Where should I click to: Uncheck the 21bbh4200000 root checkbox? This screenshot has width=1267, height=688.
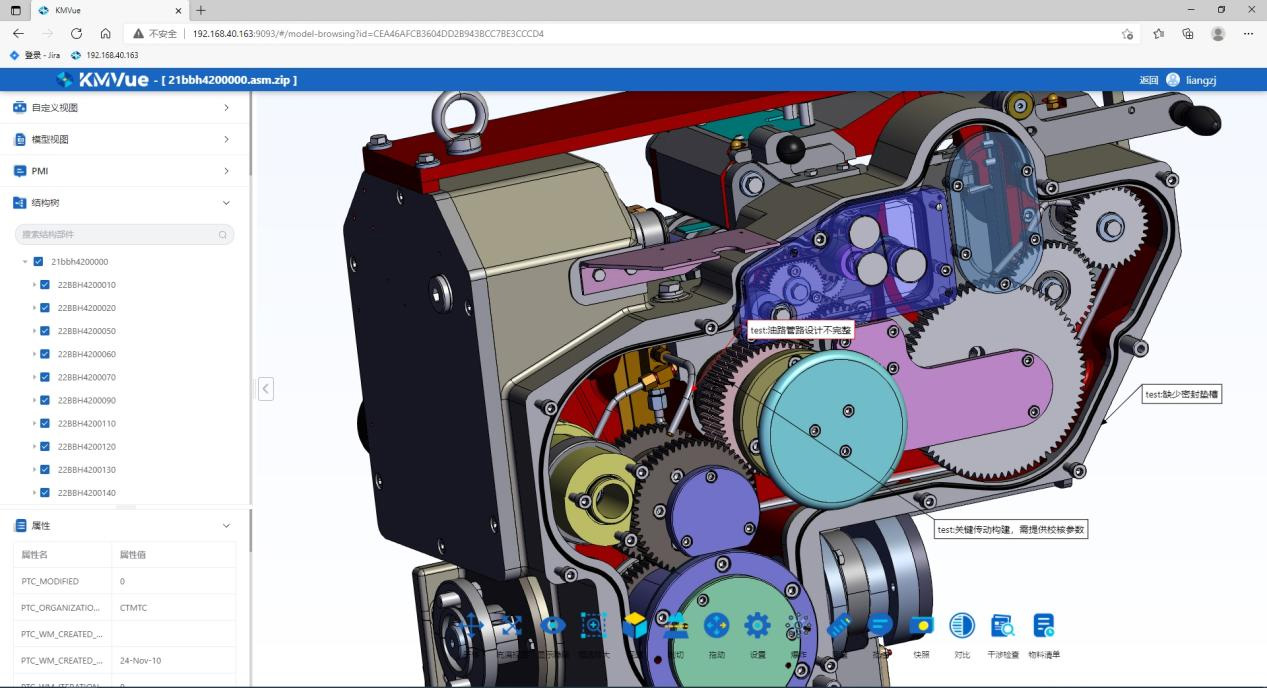(x=38, y=262)
